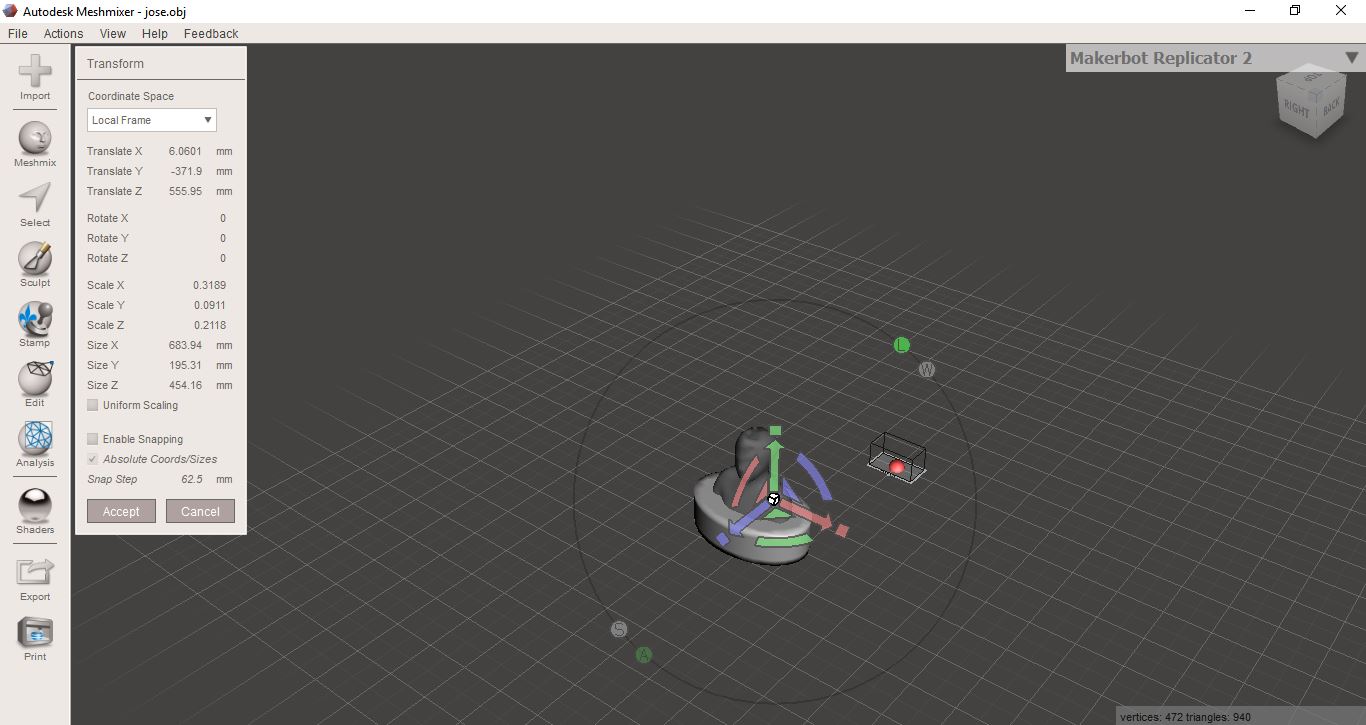Click the Rotate Z value
1366x725 pixels.
222,258
